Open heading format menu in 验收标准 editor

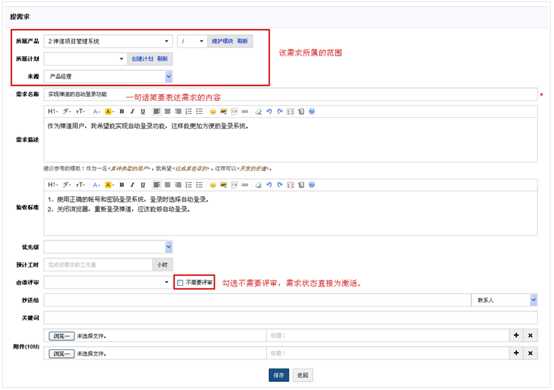click(x=52, y=185)
